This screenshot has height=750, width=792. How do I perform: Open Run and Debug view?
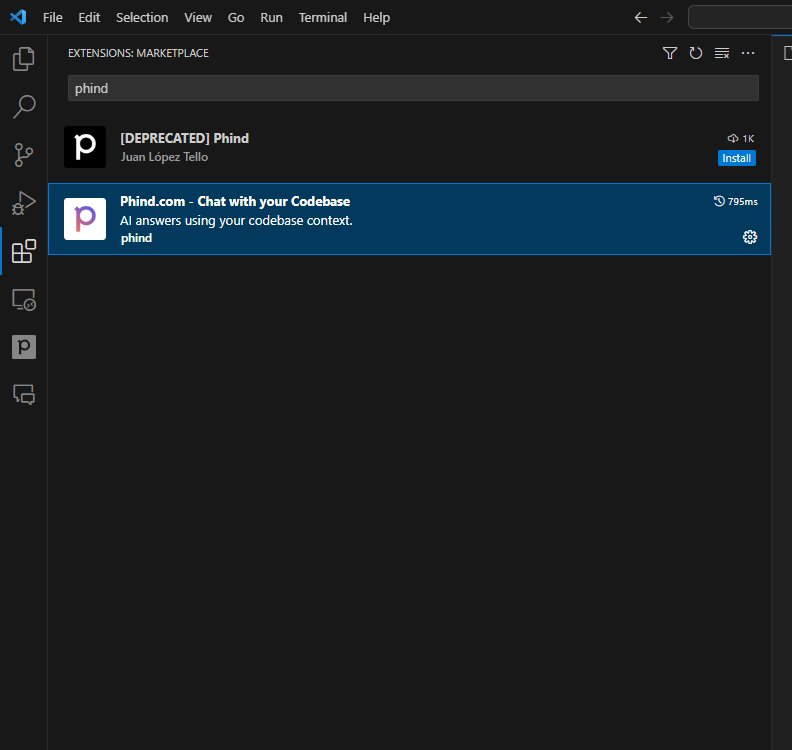(23, 203)
